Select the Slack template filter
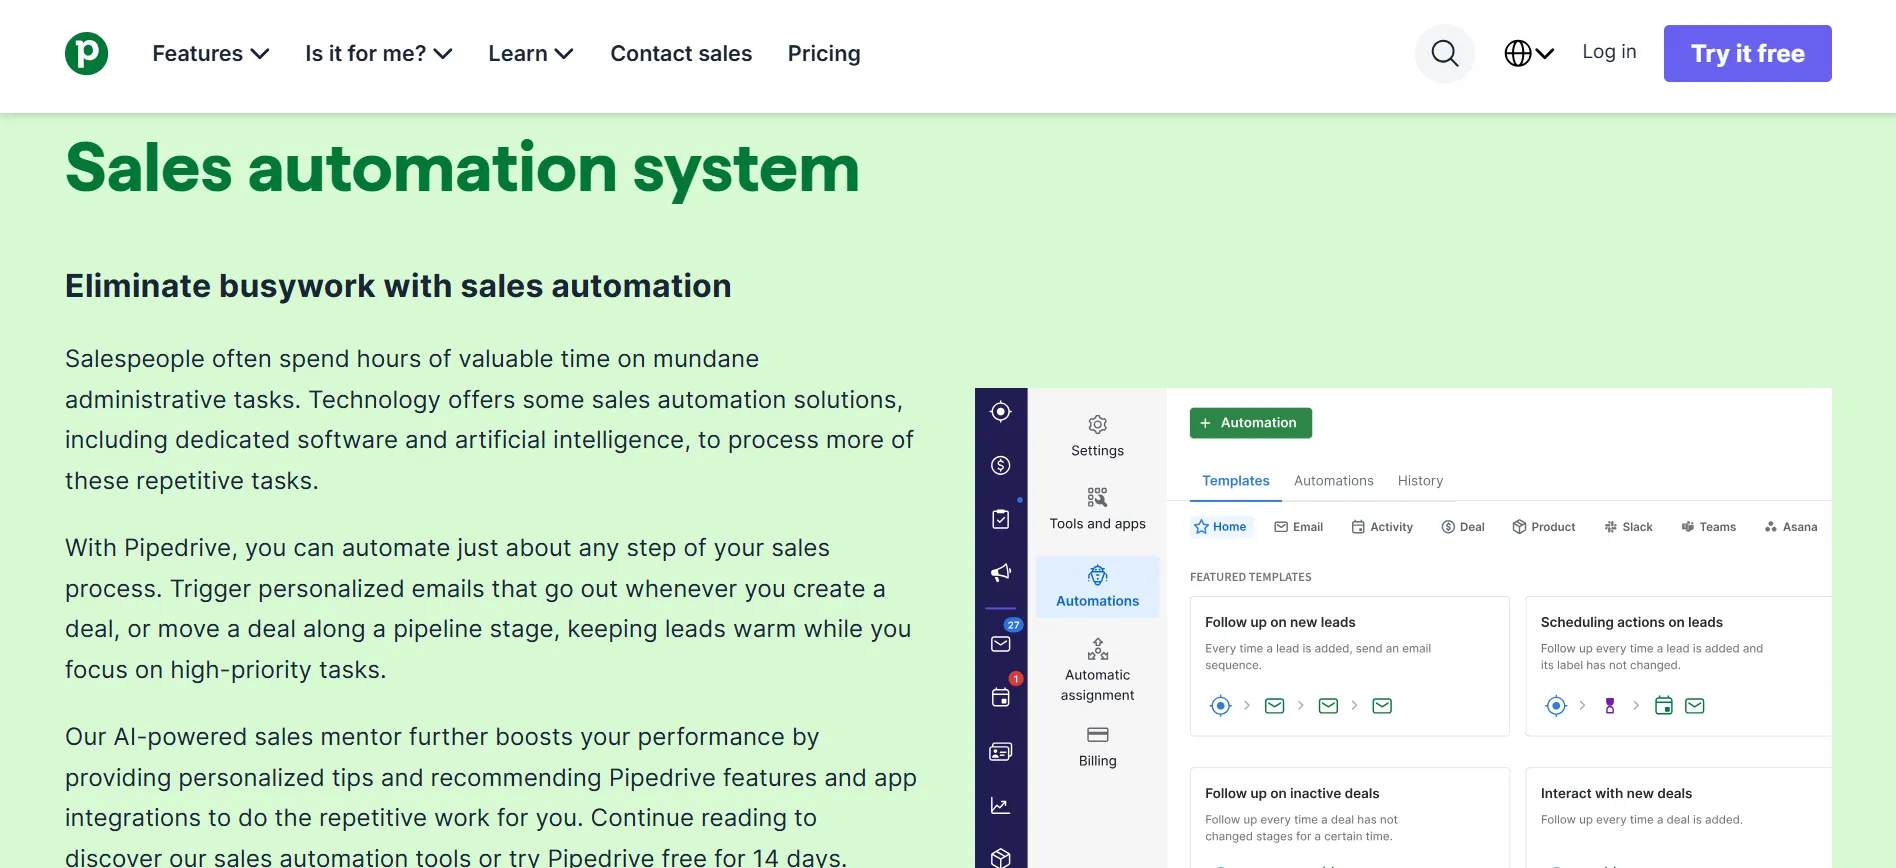The width and height of the screenshot is (1896, 868). (1628, 527)
